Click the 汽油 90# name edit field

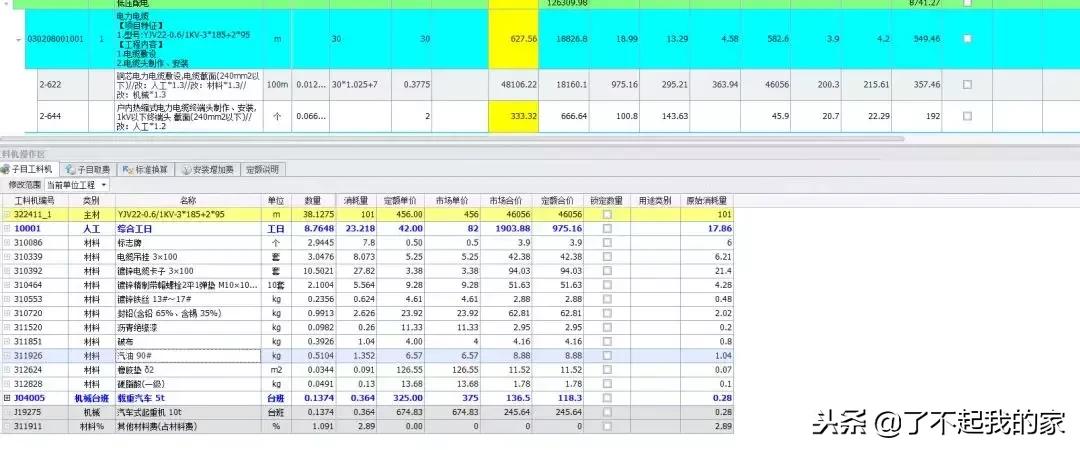pyautogui.click(x=188, y=356)
